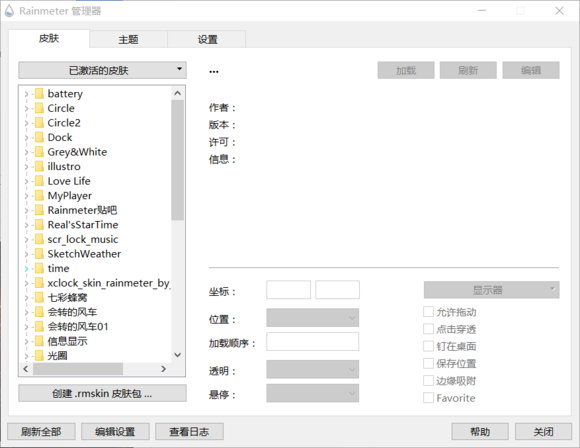Viewport: 580px width, 448px height.
Task: Select the 七彩蜂窝 folder icon
Action: (x=39, y=297)
